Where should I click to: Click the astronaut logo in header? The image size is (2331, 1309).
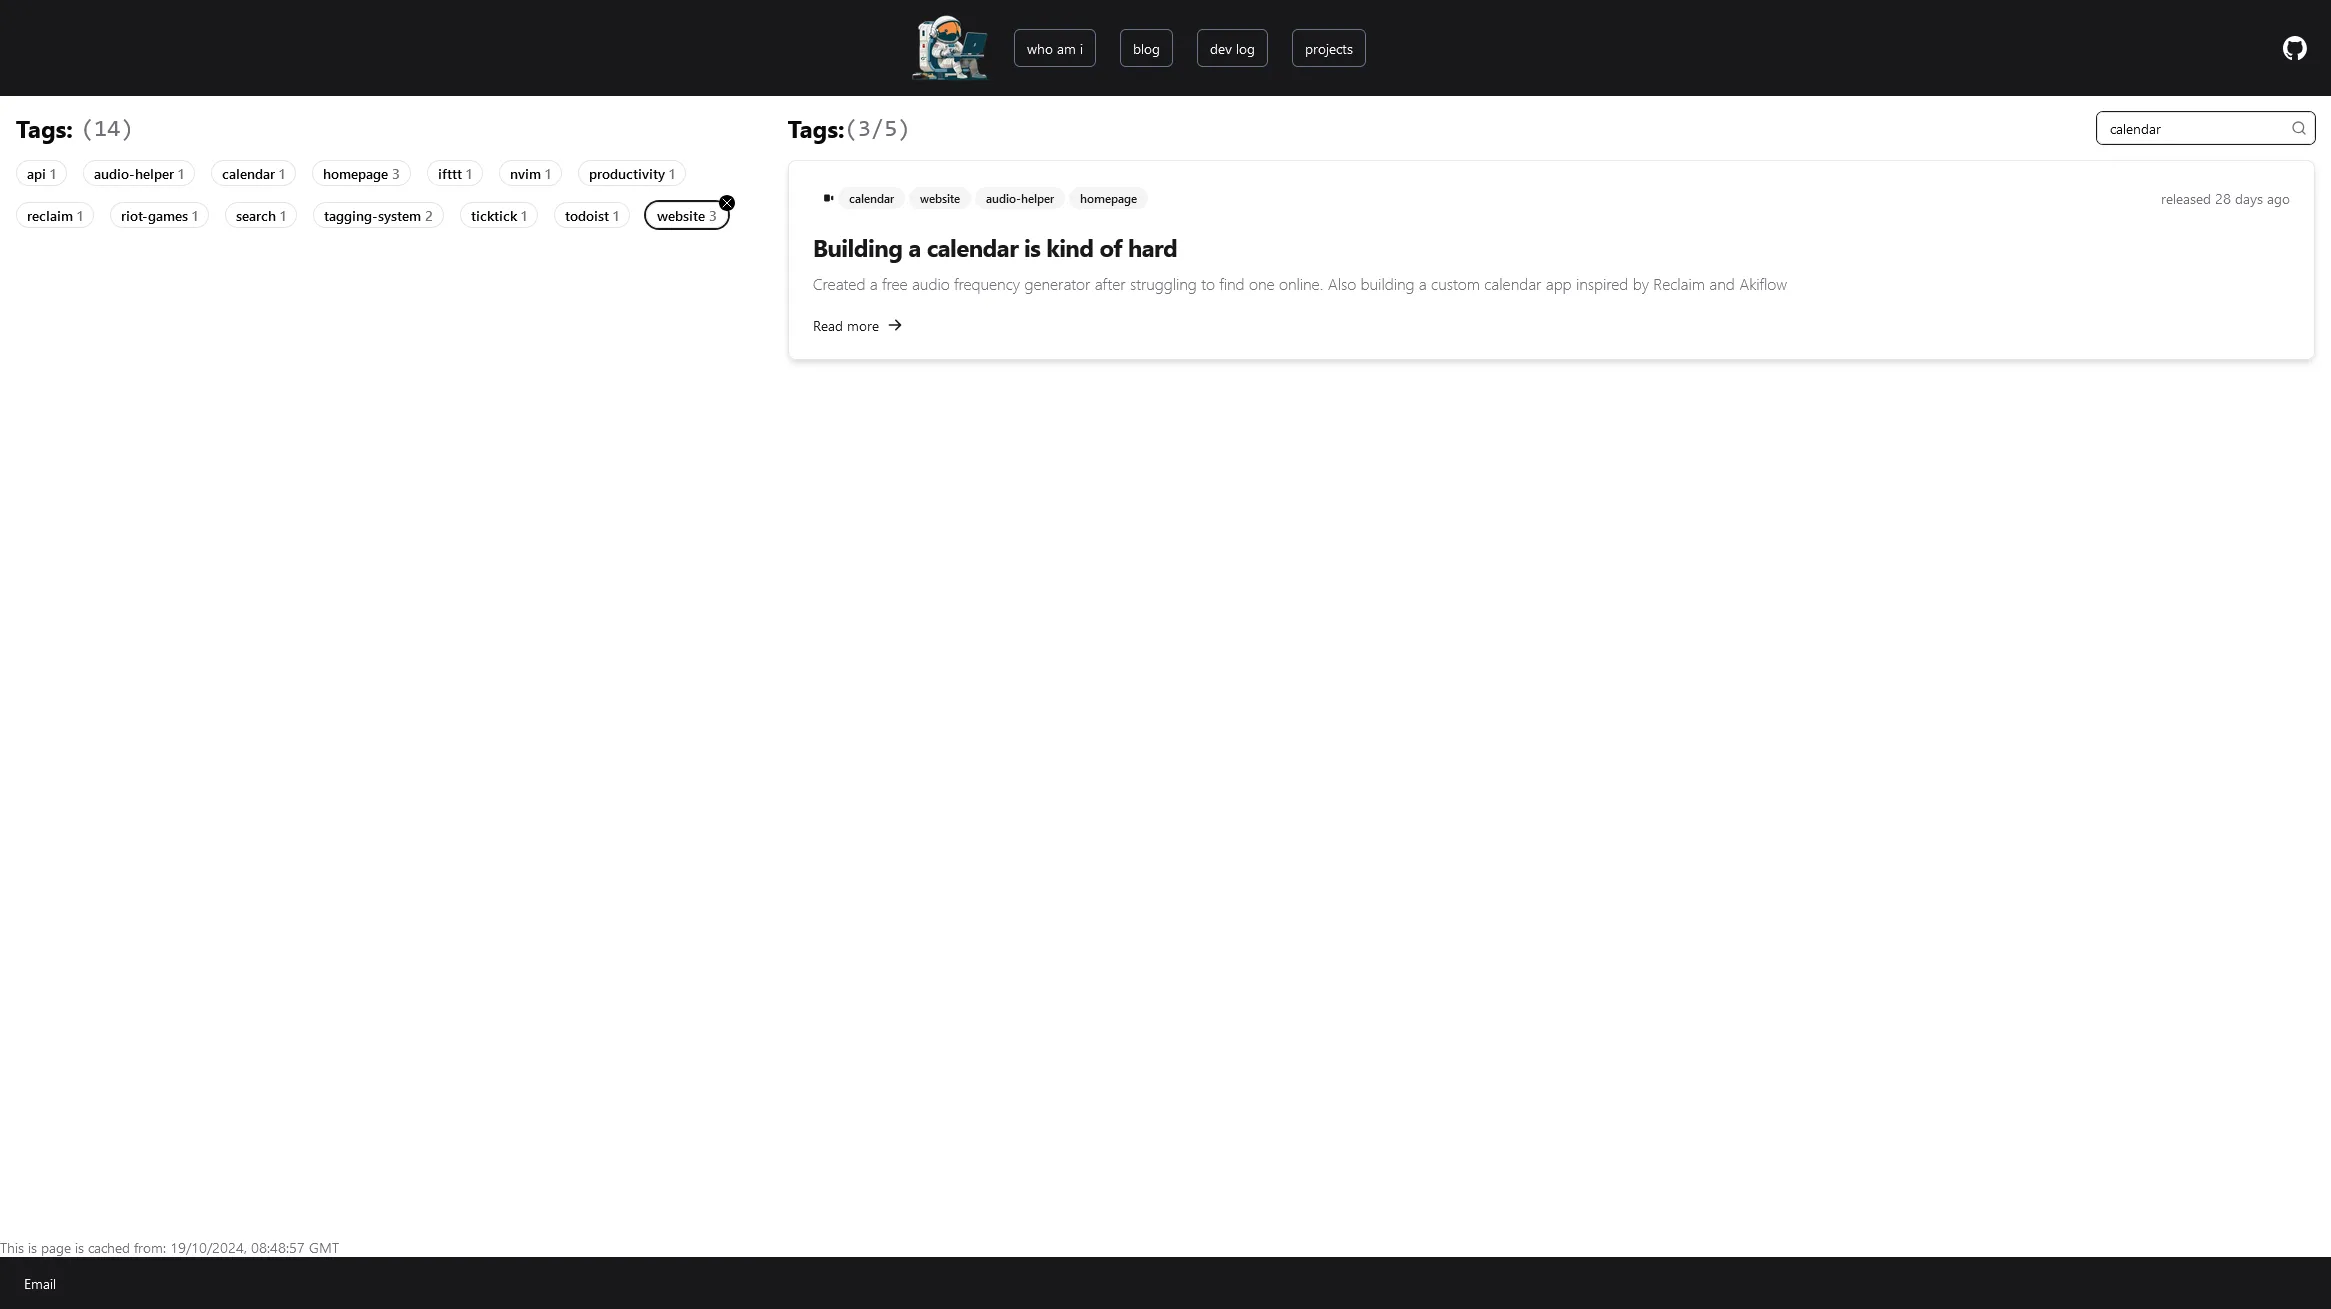tap(949, 48)
